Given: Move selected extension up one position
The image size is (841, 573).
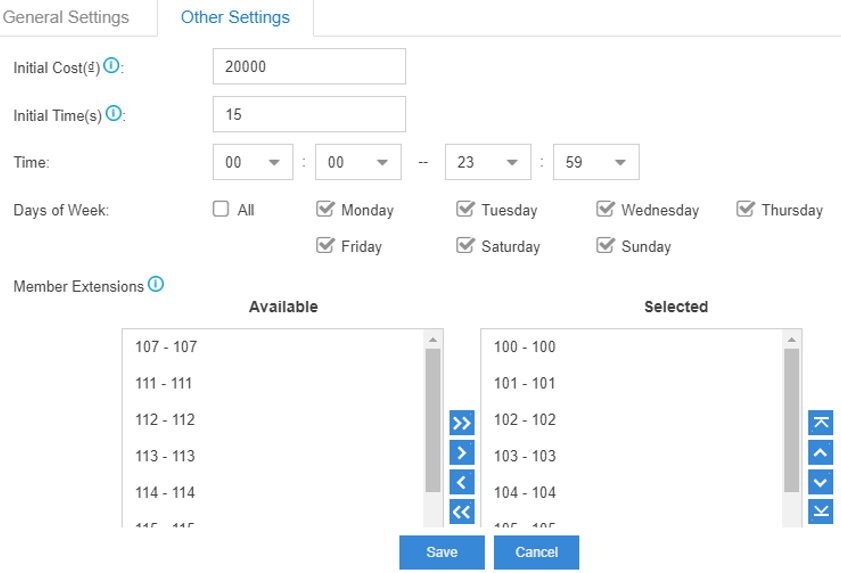Looking at the screenshot, I should [820, 453].
